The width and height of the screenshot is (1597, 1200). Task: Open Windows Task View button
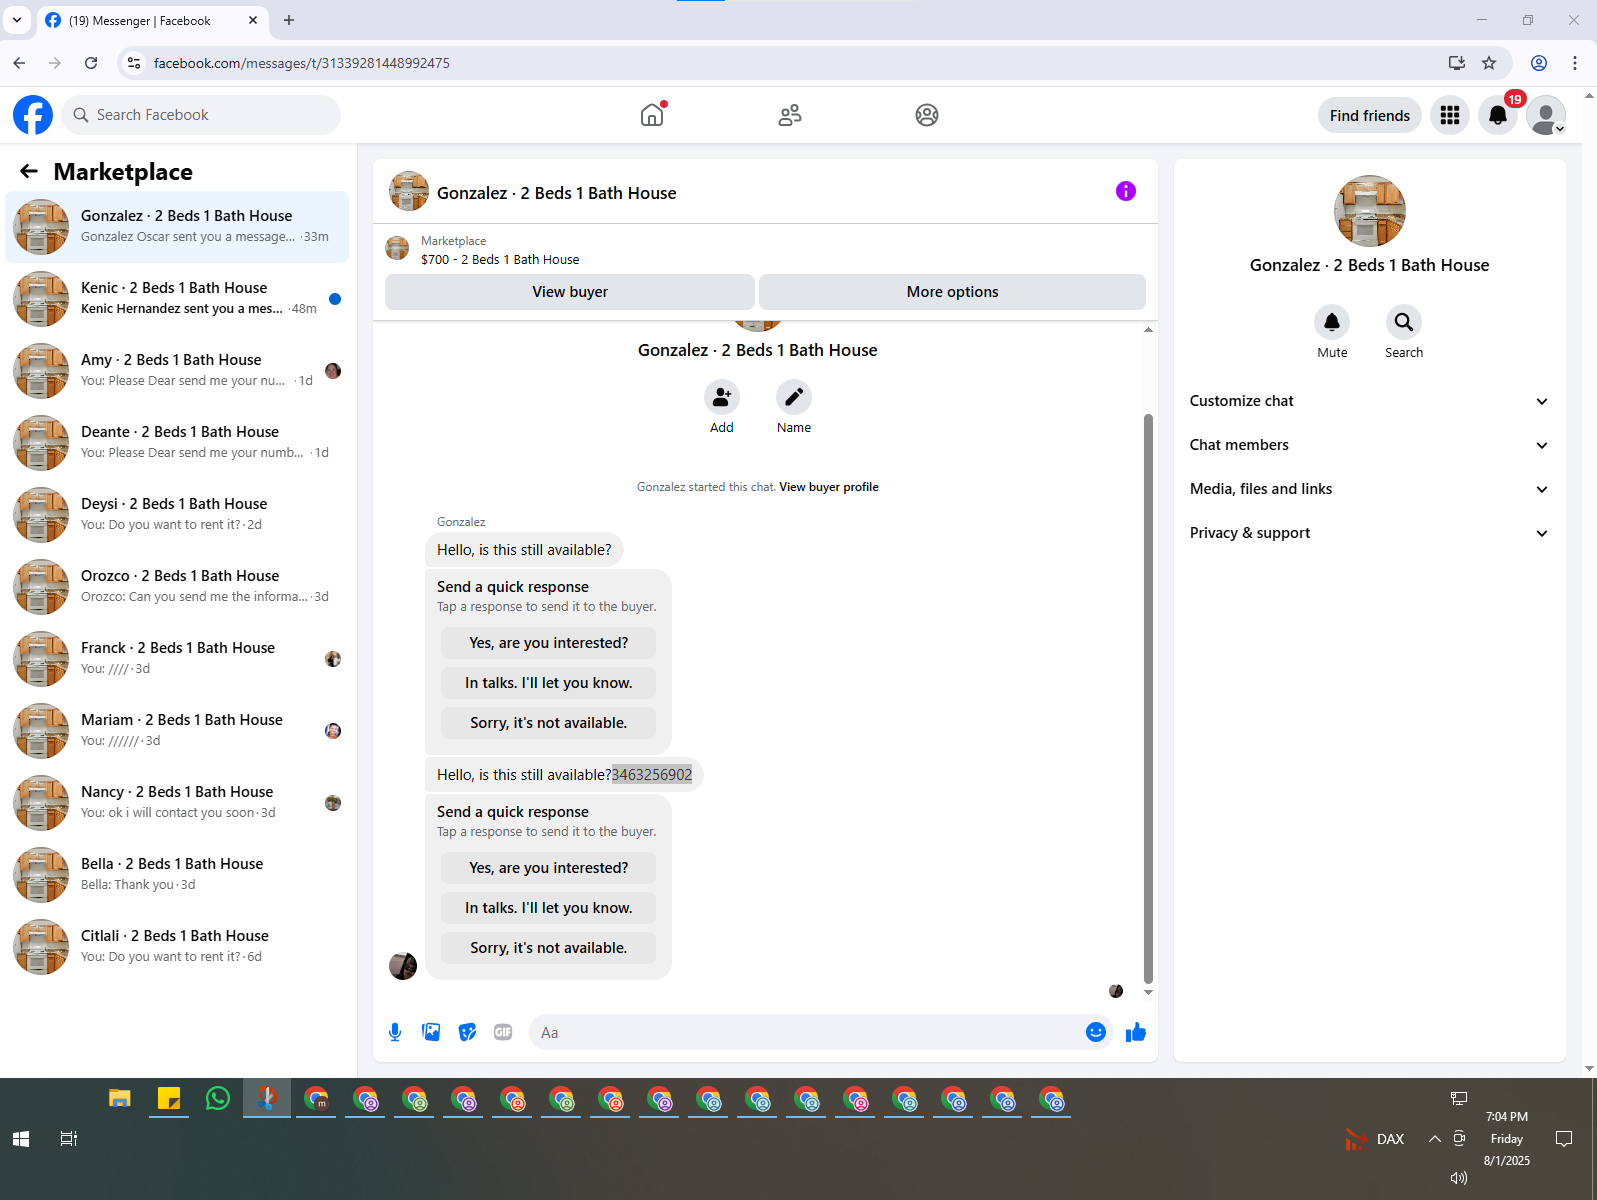pos(69,1139)
